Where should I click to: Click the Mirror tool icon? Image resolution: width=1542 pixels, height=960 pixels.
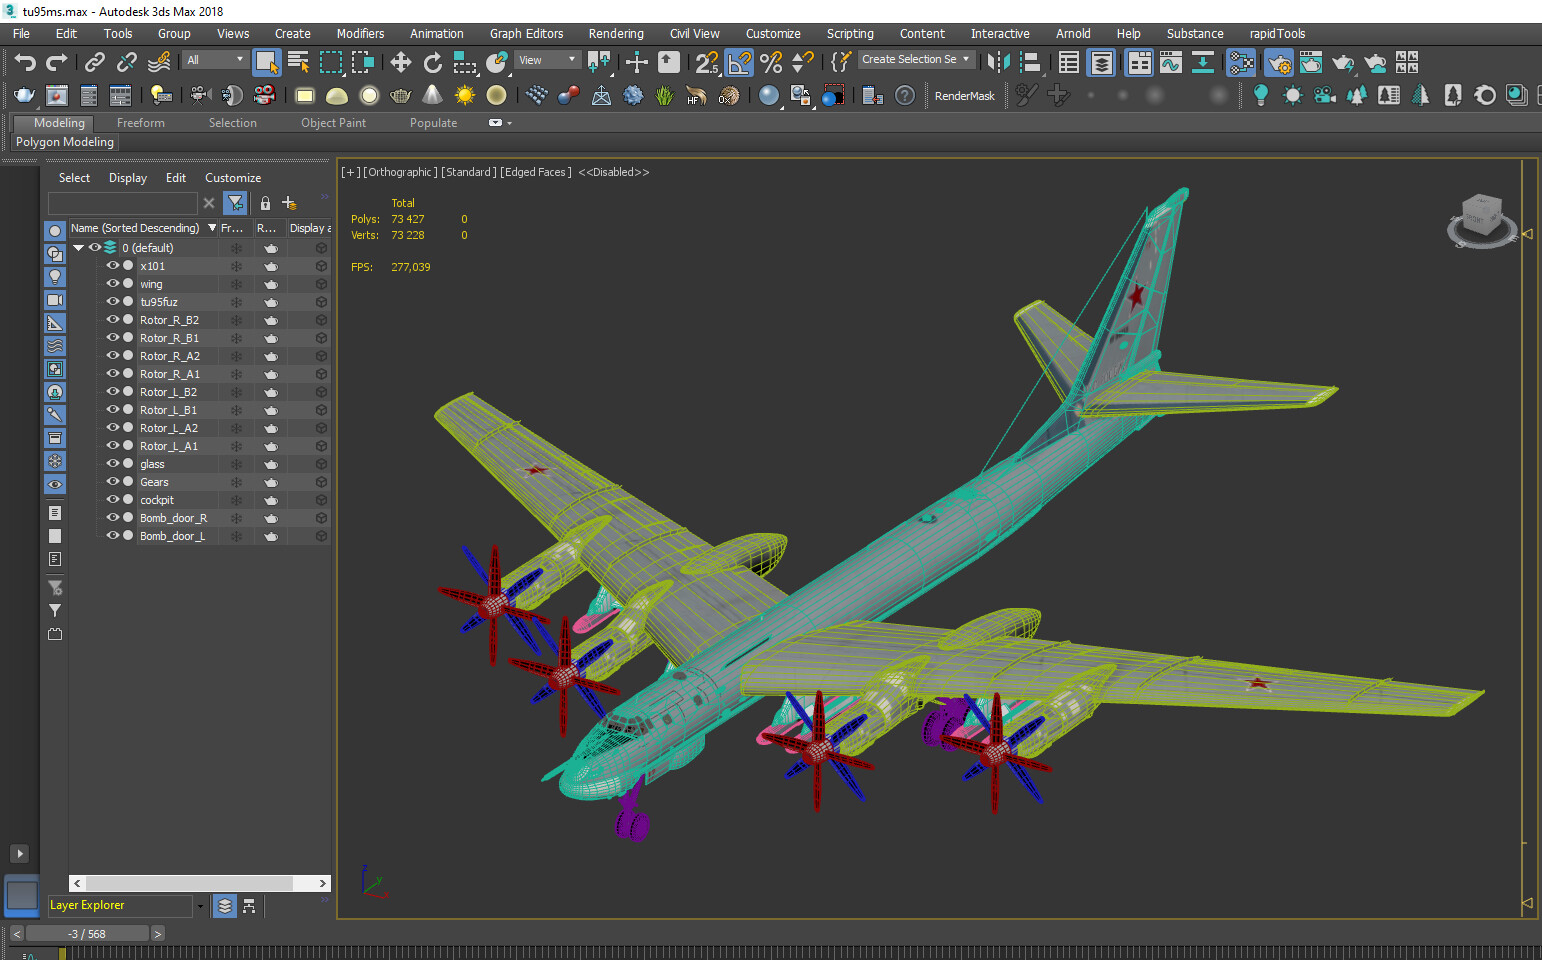coord(998,63)
